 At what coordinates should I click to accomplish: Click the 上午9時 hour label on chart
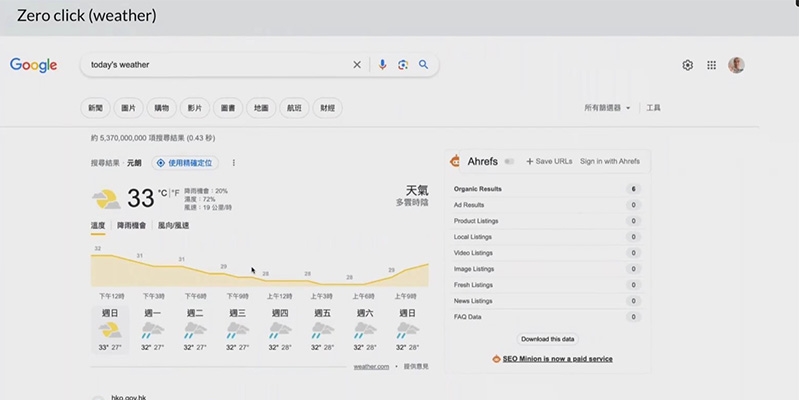pos(406,296)
